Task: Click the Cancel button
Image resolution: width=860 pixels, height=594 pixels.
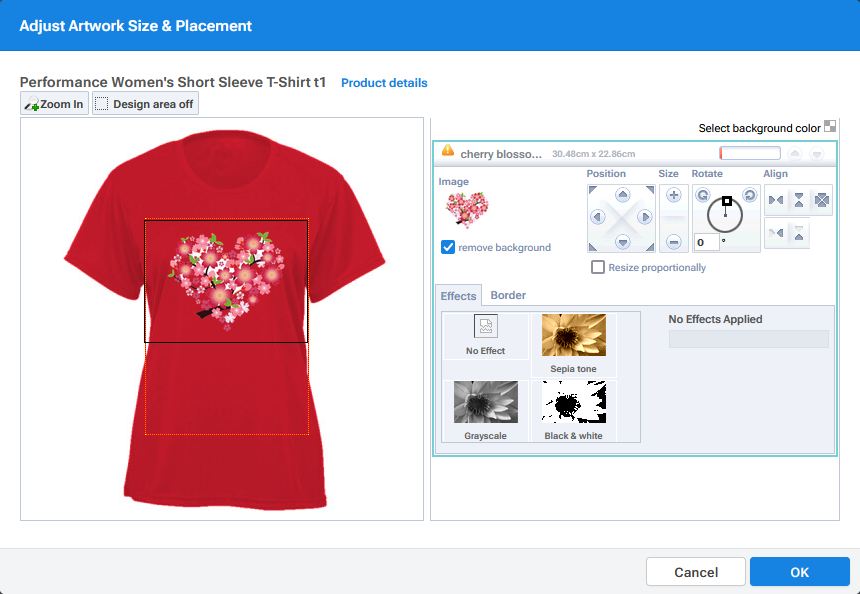Action: point(695,572)
